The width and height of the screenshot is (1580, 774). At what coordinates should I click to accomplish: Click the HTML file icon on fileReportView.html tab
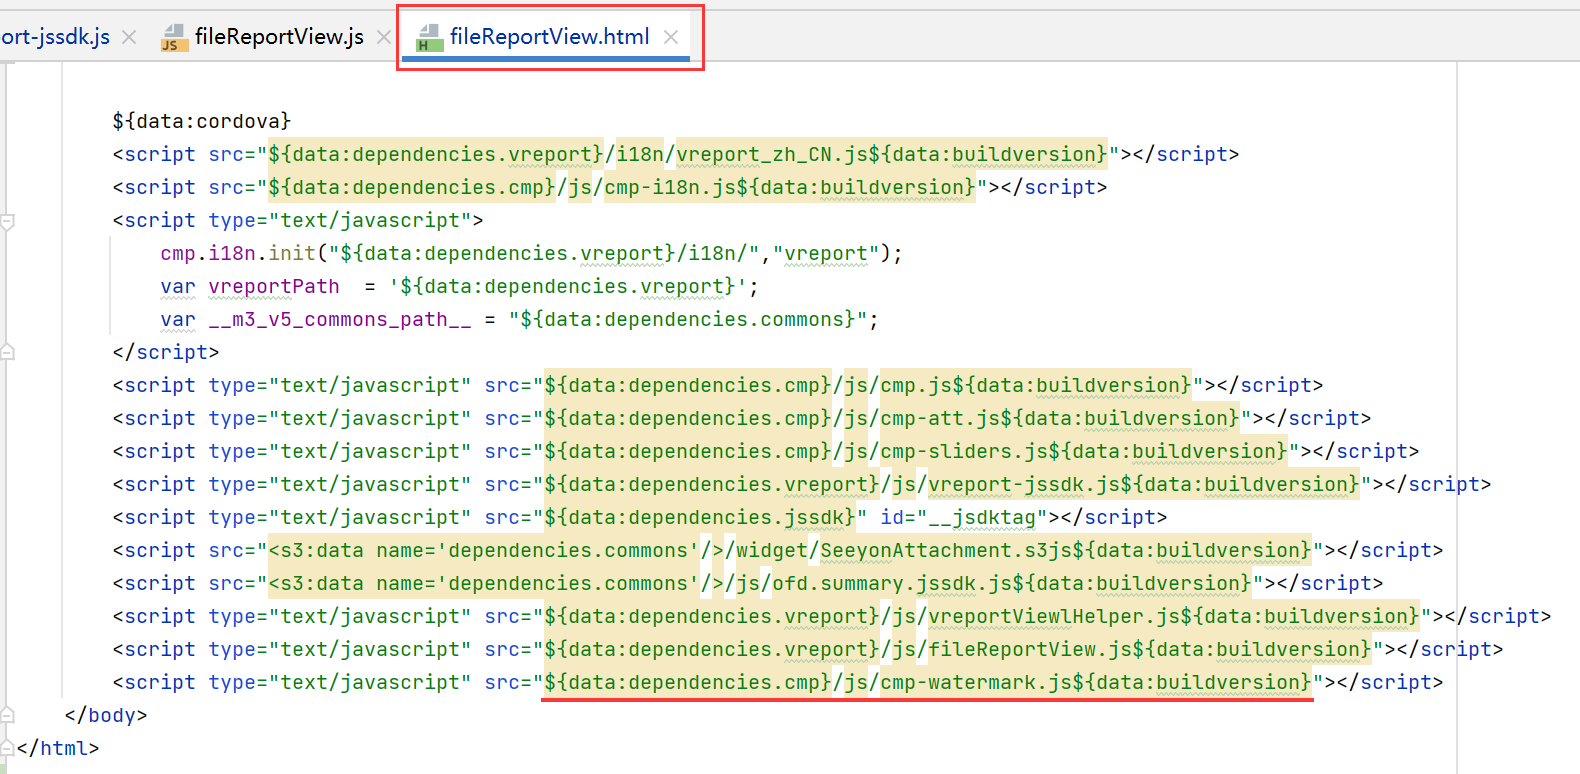coord(429,38)
